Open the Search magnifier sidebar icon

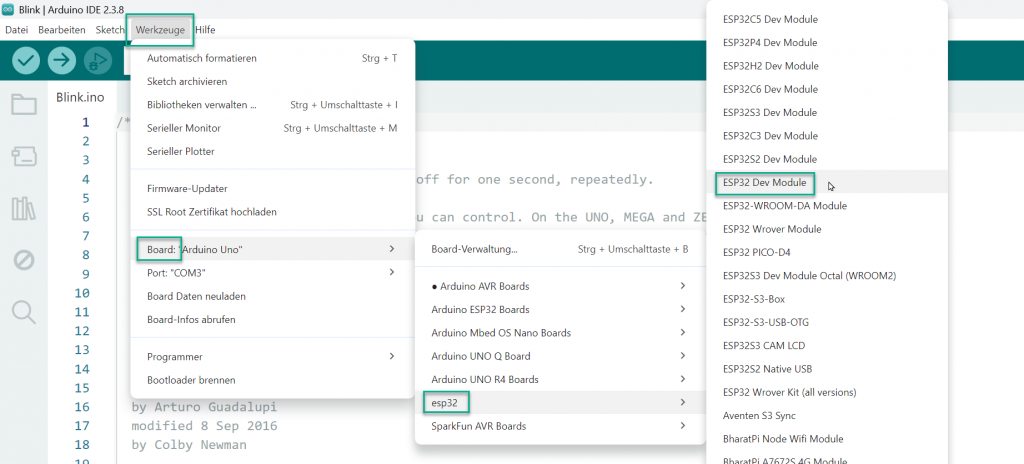[24, 312]
